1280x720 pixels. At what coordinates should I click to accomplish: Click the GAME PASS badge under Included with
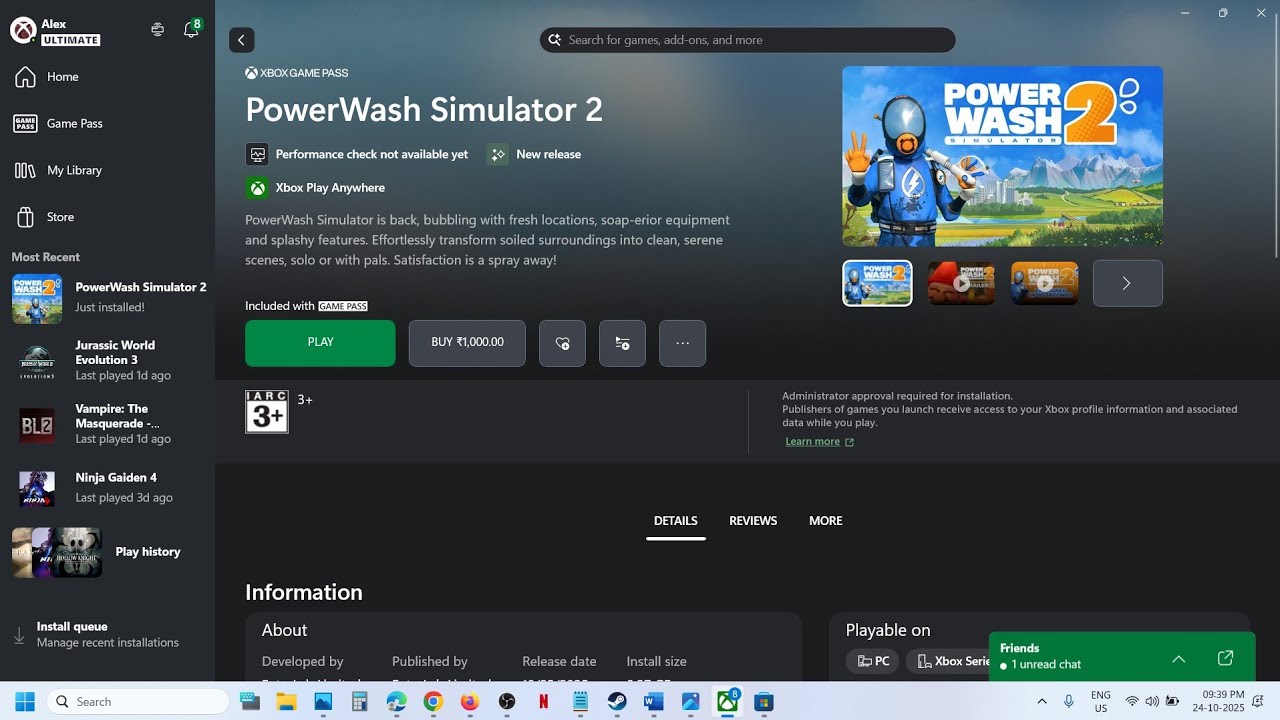[x=343, y=306]
